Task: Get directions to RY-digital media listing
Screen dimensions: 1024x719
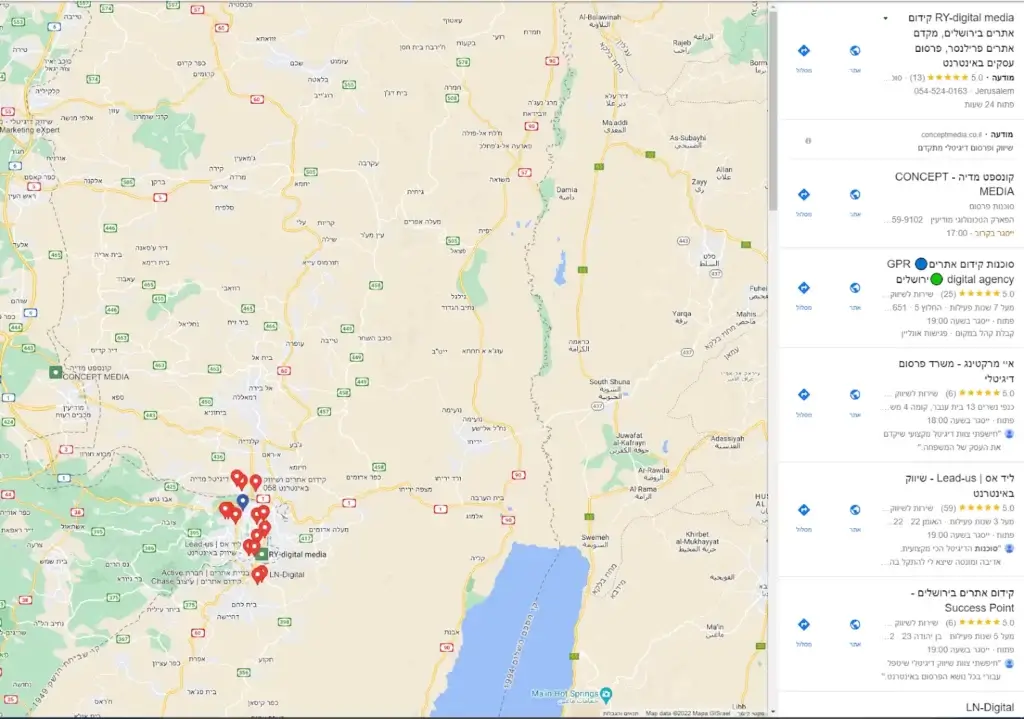Action: tap(804, 51)
